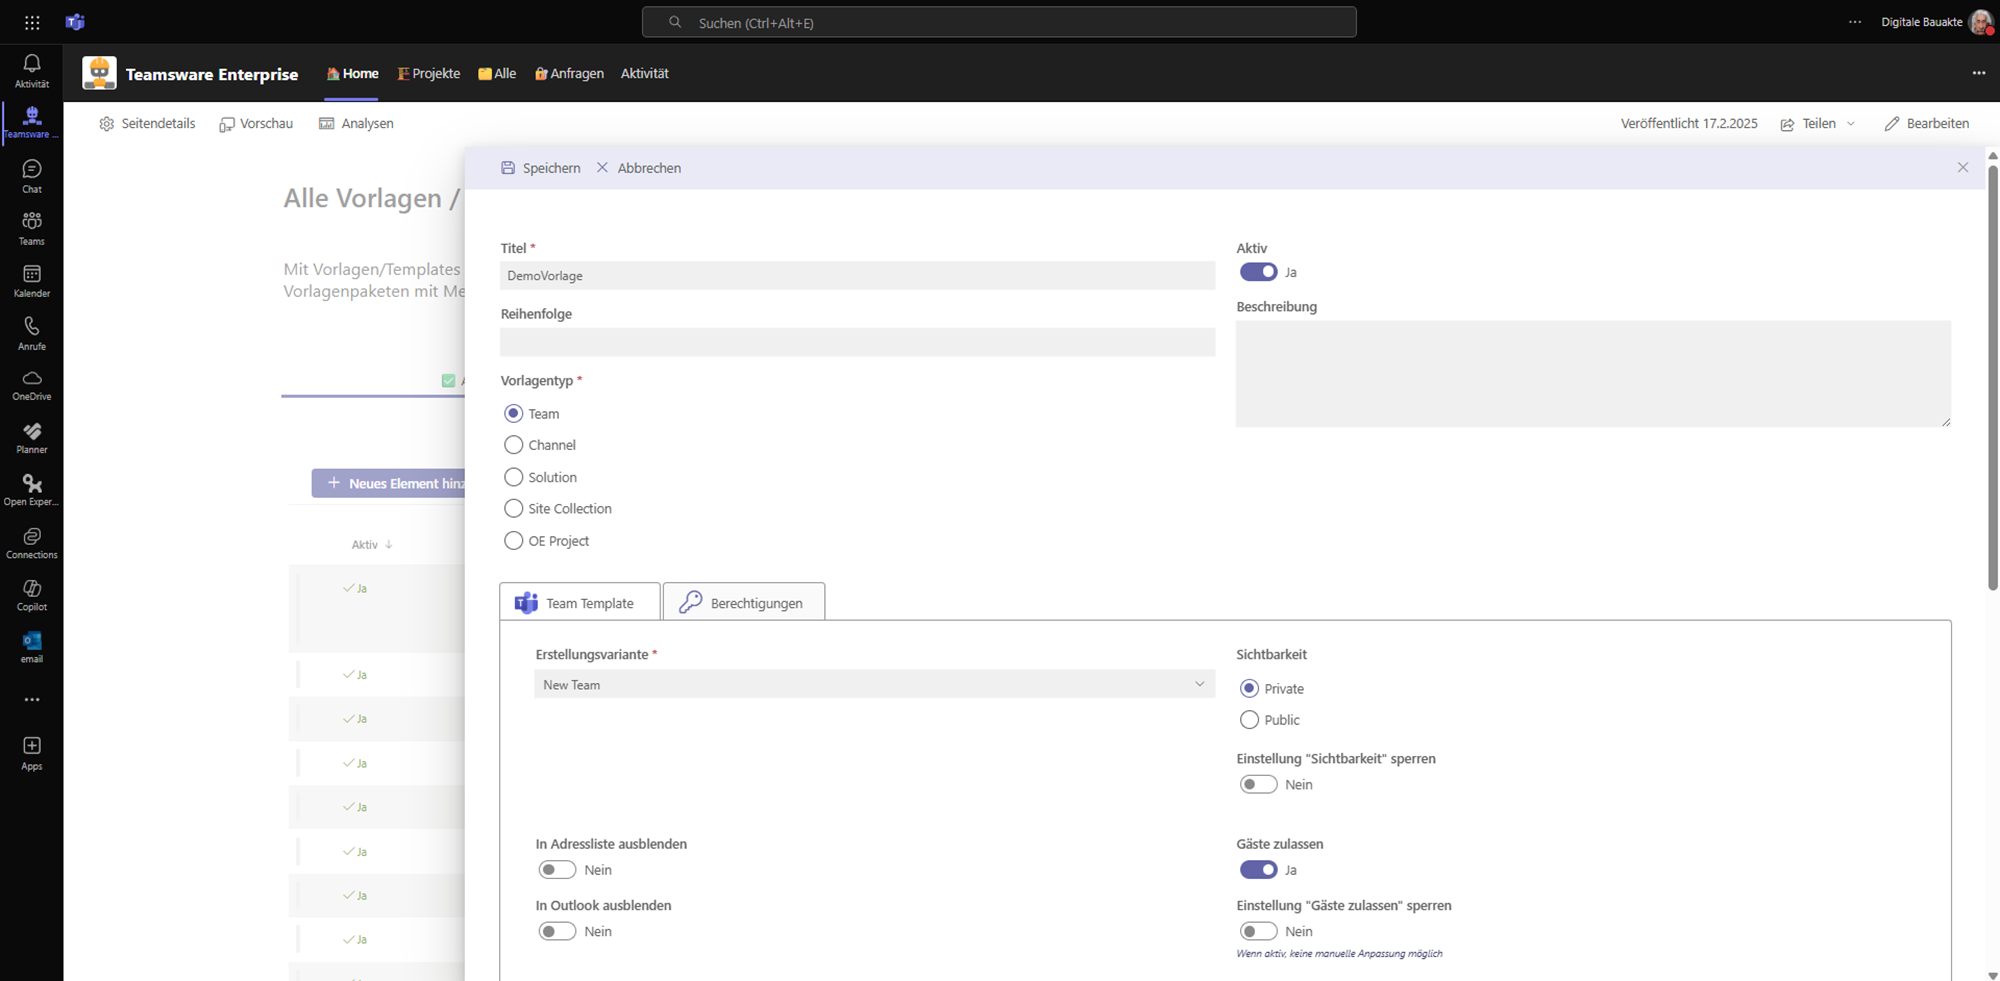Cancel editing with Abbrechen
2000x981 pixels.
[639, 168]
